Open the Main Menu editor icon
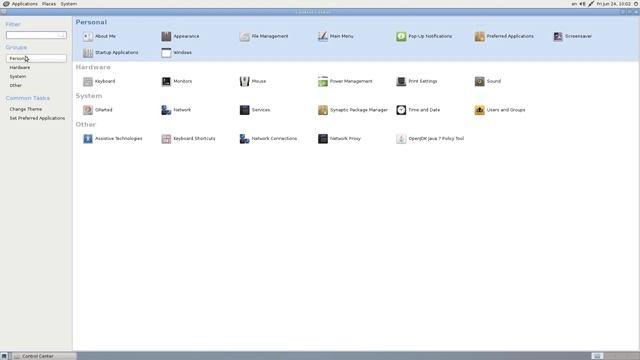Image resolution: width=640 pixels, height=360 pixels. point(323,36)
